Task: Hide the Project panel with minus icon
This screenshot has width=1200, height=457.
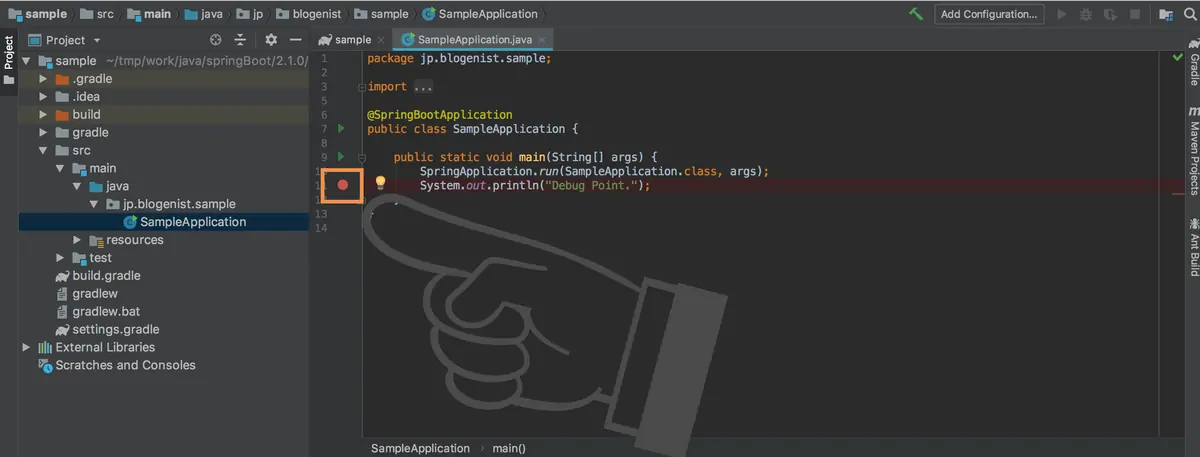Action: (x=295, y=40)
